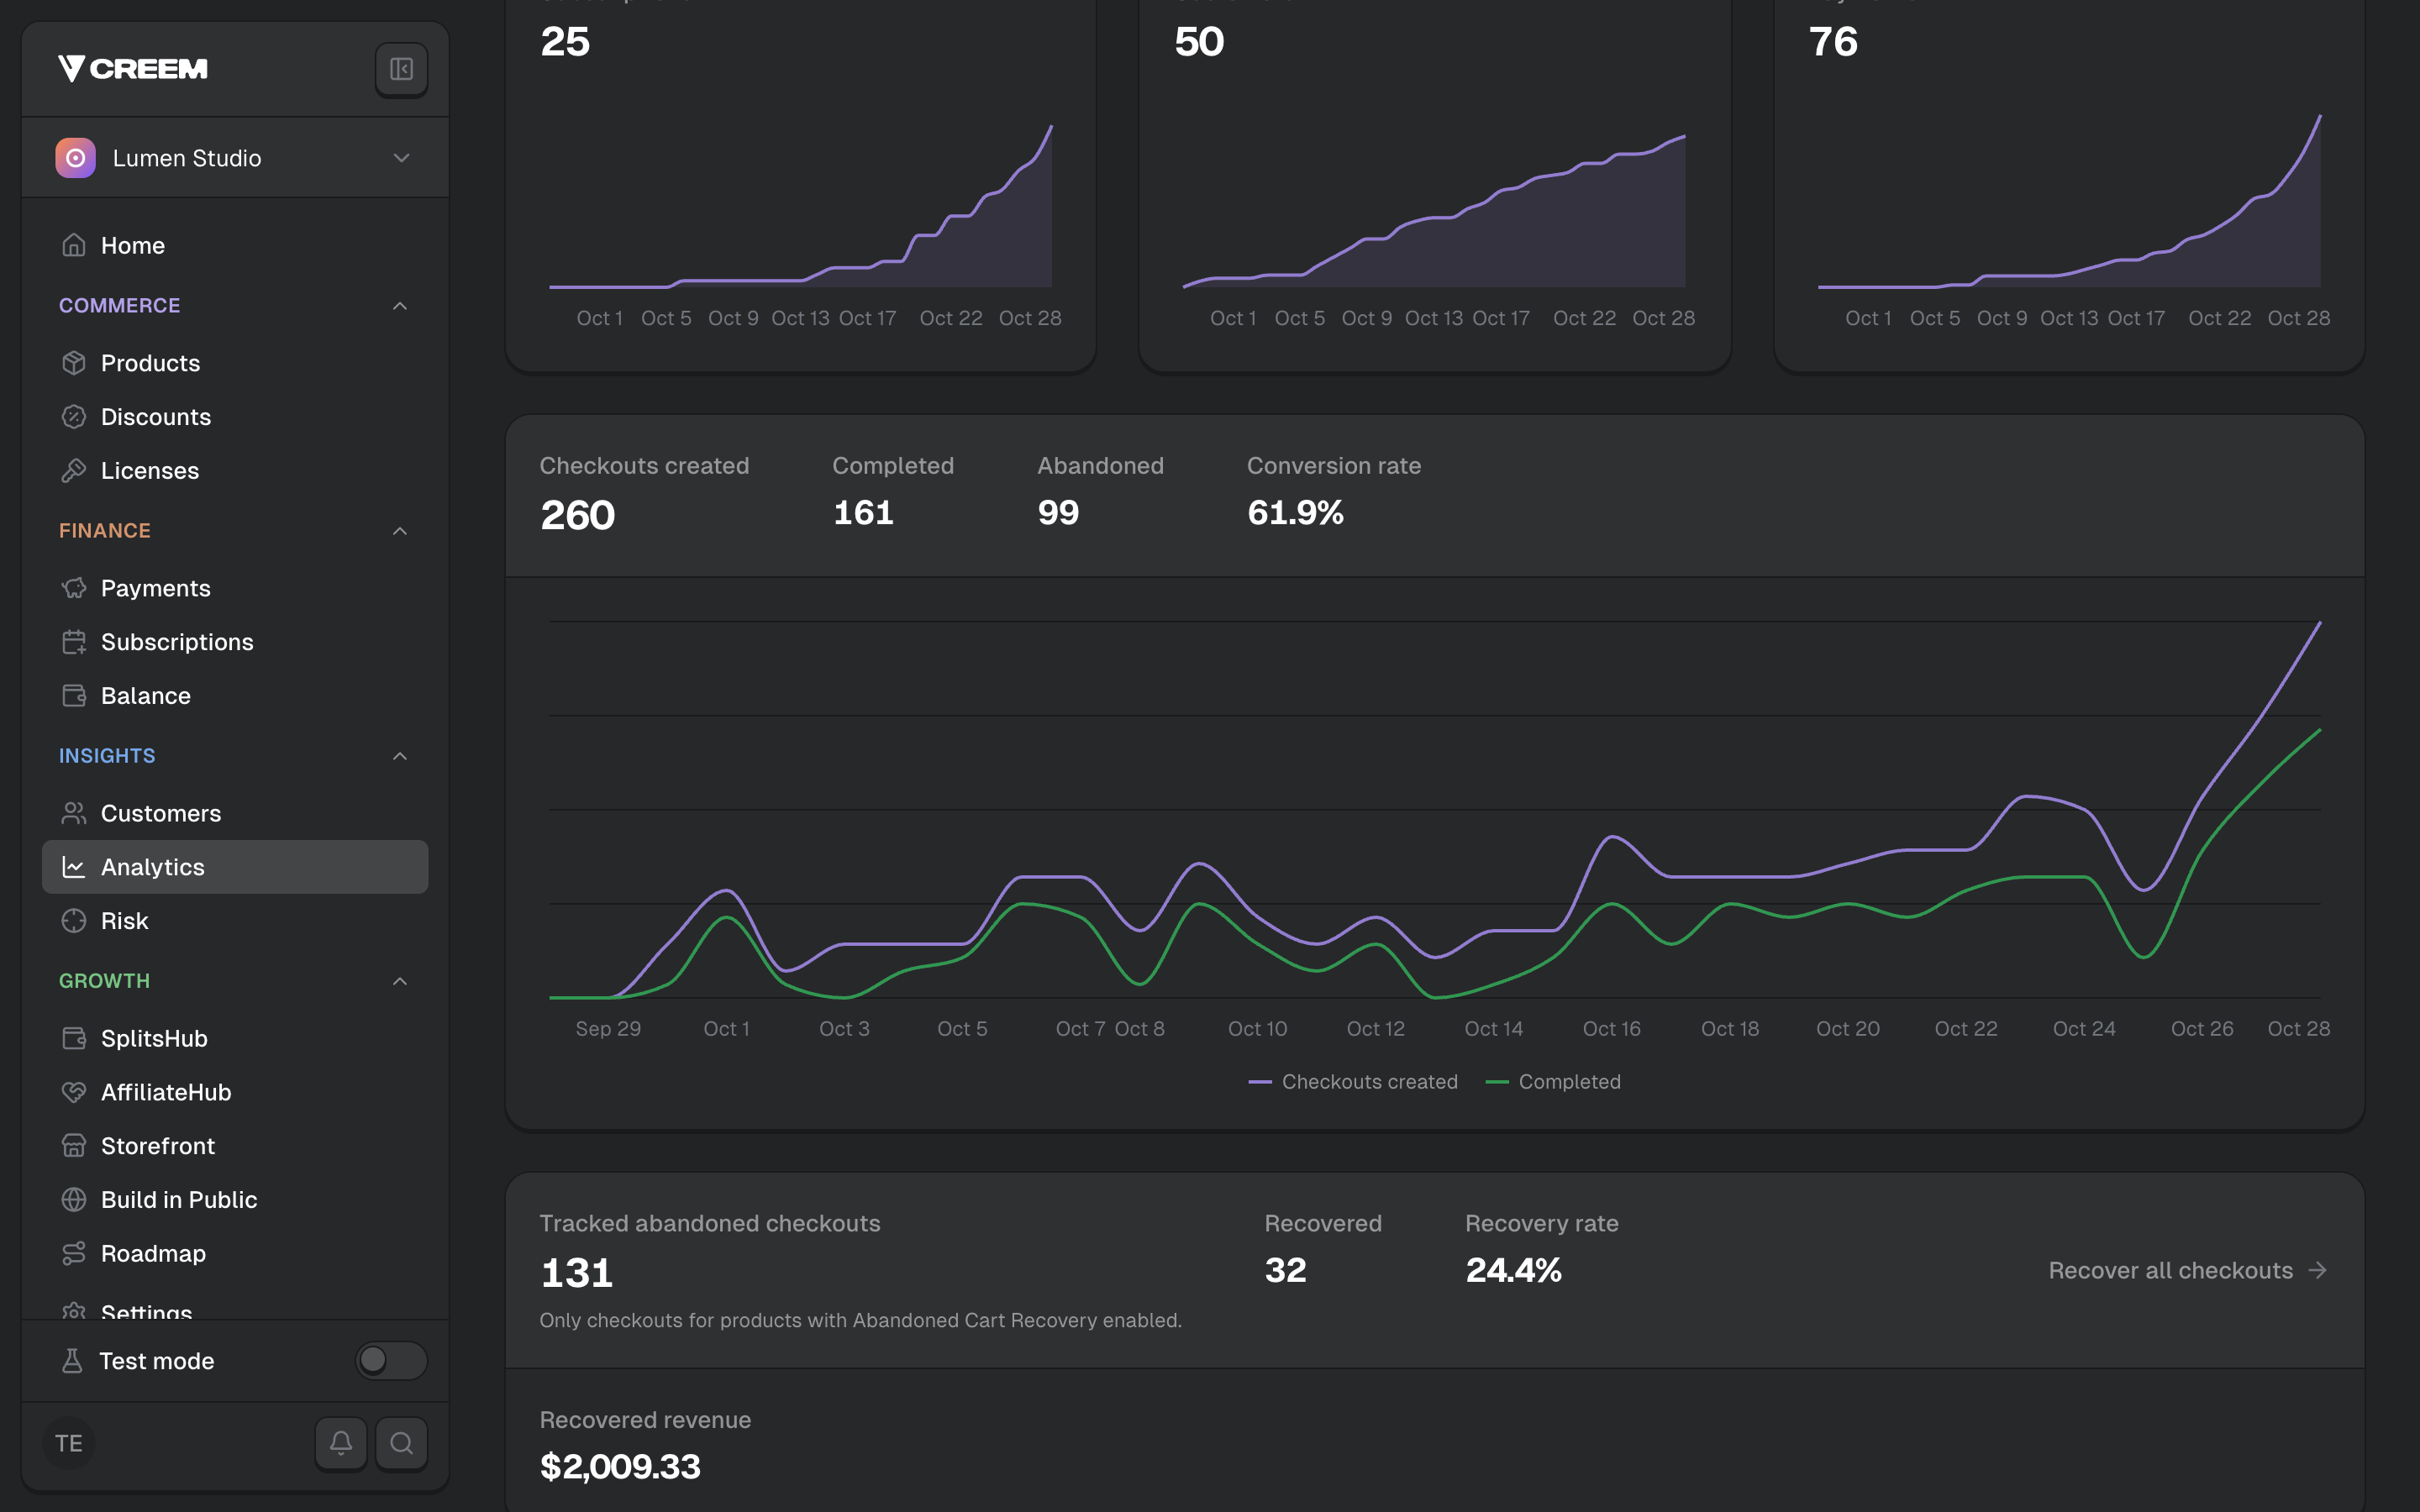Click the Completed 161 value
Image resolution: width=2420 pixels, height=1512 pixels.
click(863, 513)
